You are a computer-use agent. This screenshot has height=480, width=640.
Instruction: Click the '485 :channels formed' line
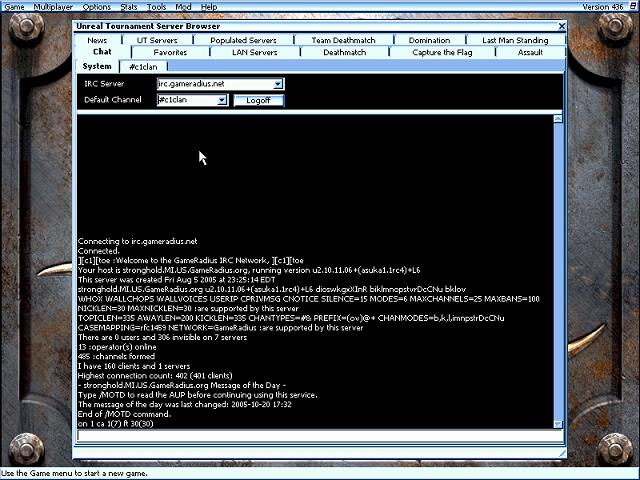click(x=116, y=356)
